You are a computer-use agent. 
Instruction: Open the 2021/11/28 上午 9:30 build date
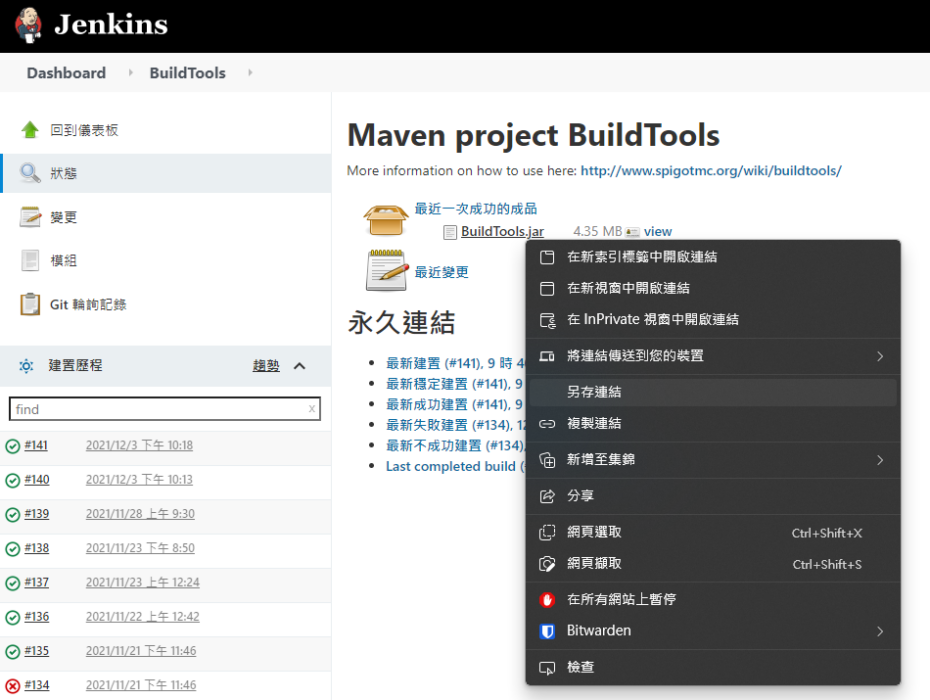[140, 514]
